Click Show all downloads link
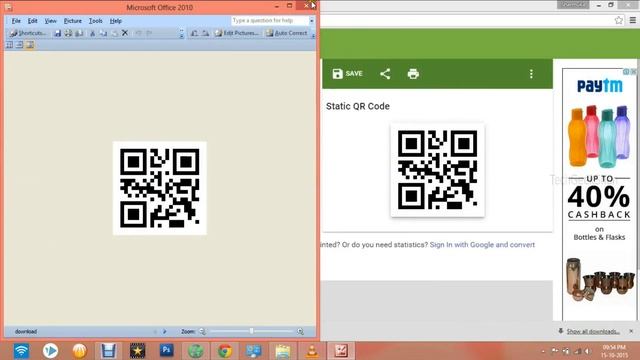Screen dimensions: 640x360 click(x=593, y=331)
